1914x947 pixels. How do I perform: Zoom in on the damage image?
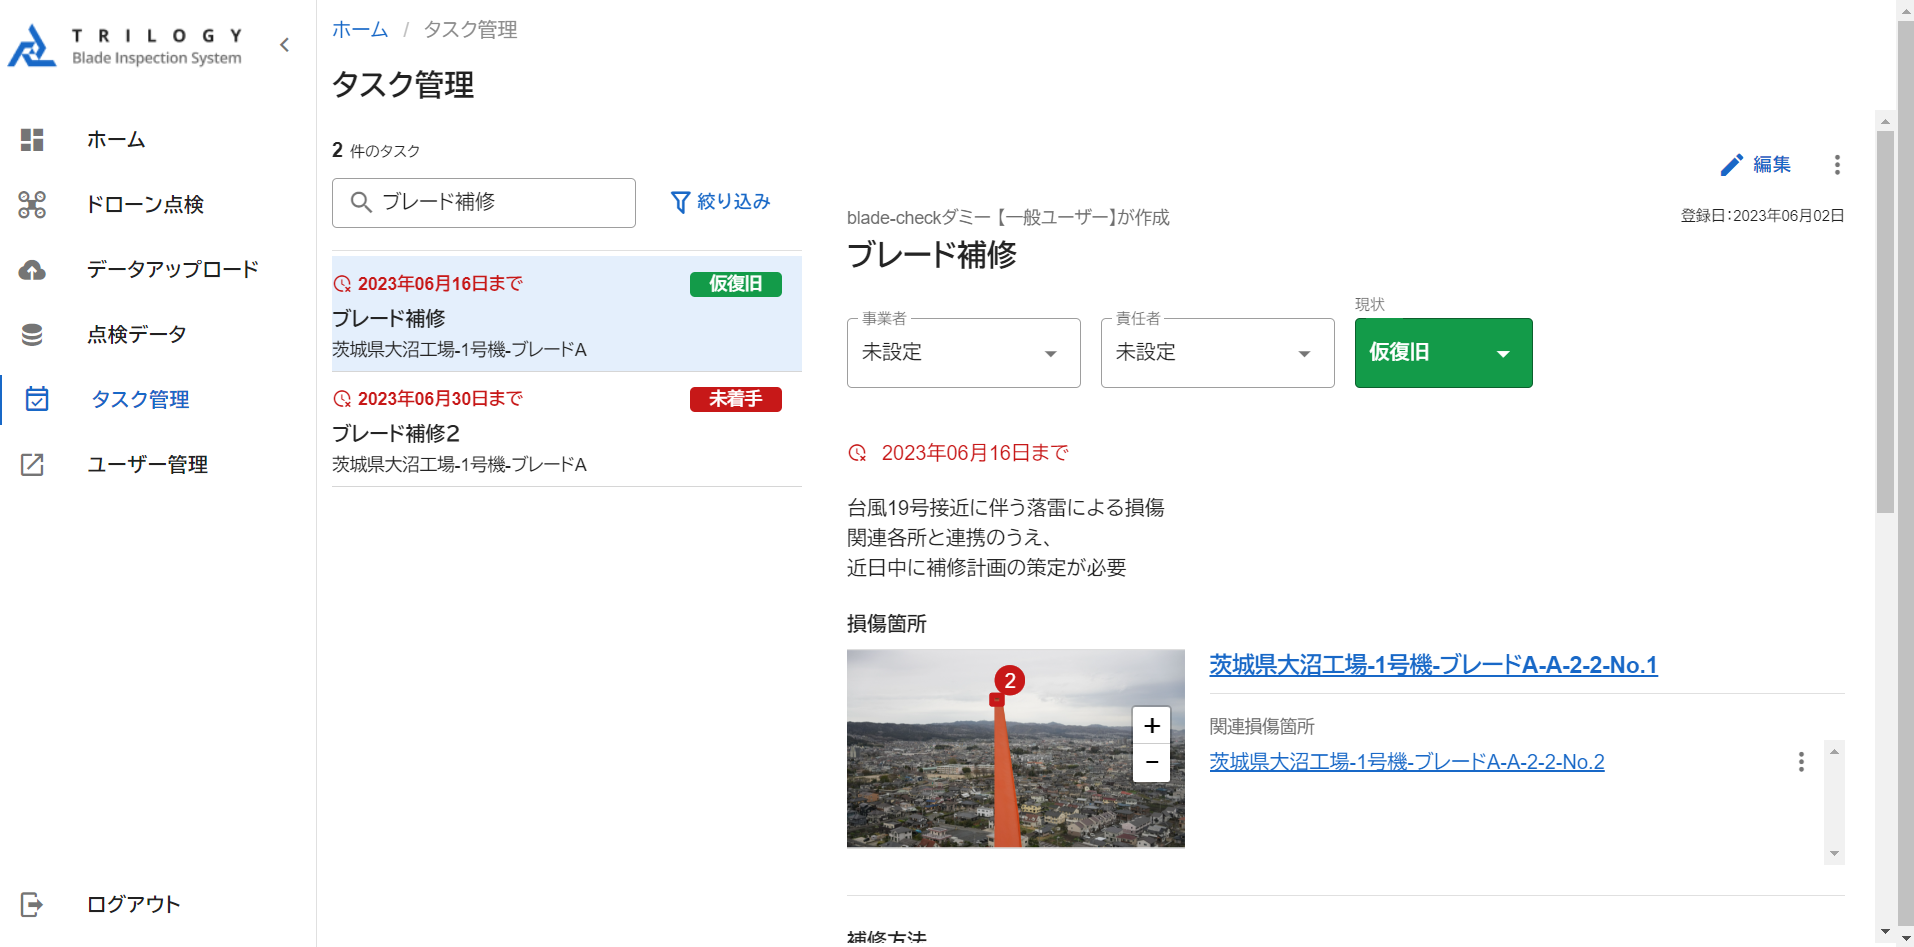click(1151, 725)
